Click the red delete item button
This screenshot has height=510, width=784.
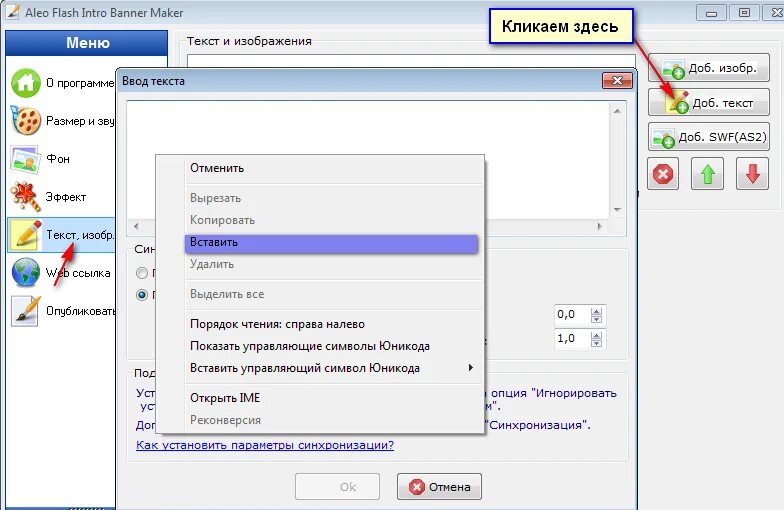tap(663, 174)
